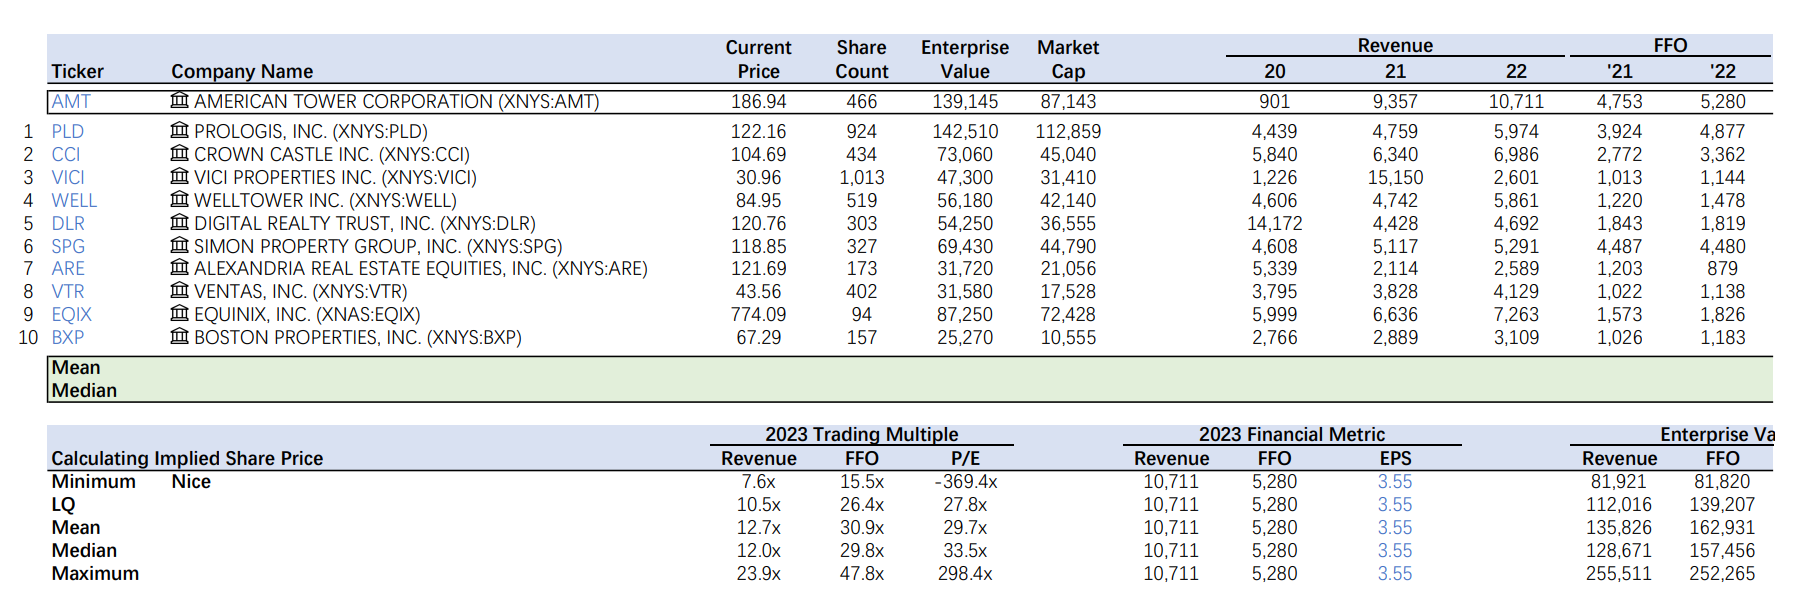This screenshot has height=603, width=1806.
Task: Select Prologis enterprise value 142,510
Action: tap(965, 132)
